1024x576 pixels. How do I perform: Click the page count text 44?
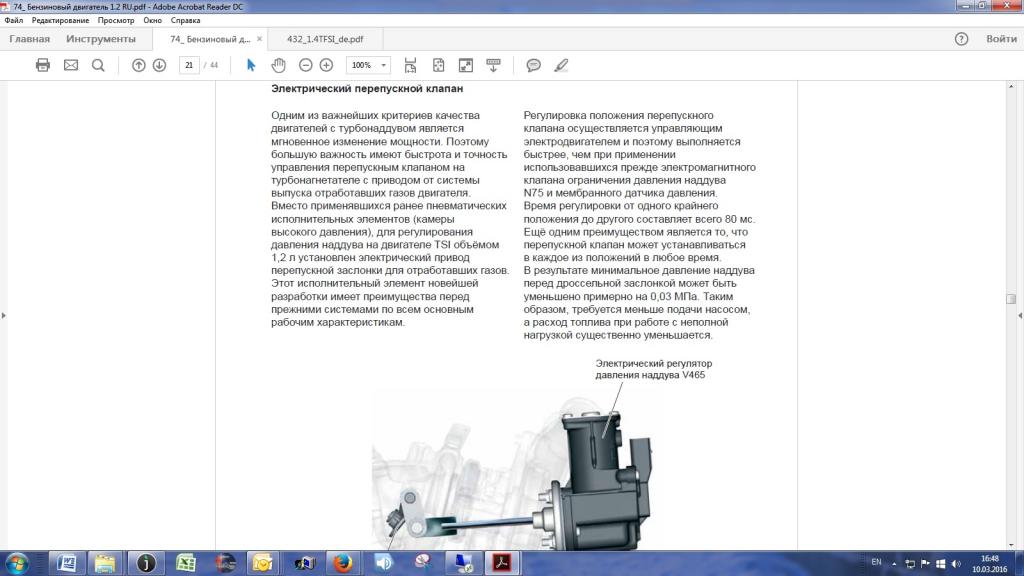click(x=214, y=65)
